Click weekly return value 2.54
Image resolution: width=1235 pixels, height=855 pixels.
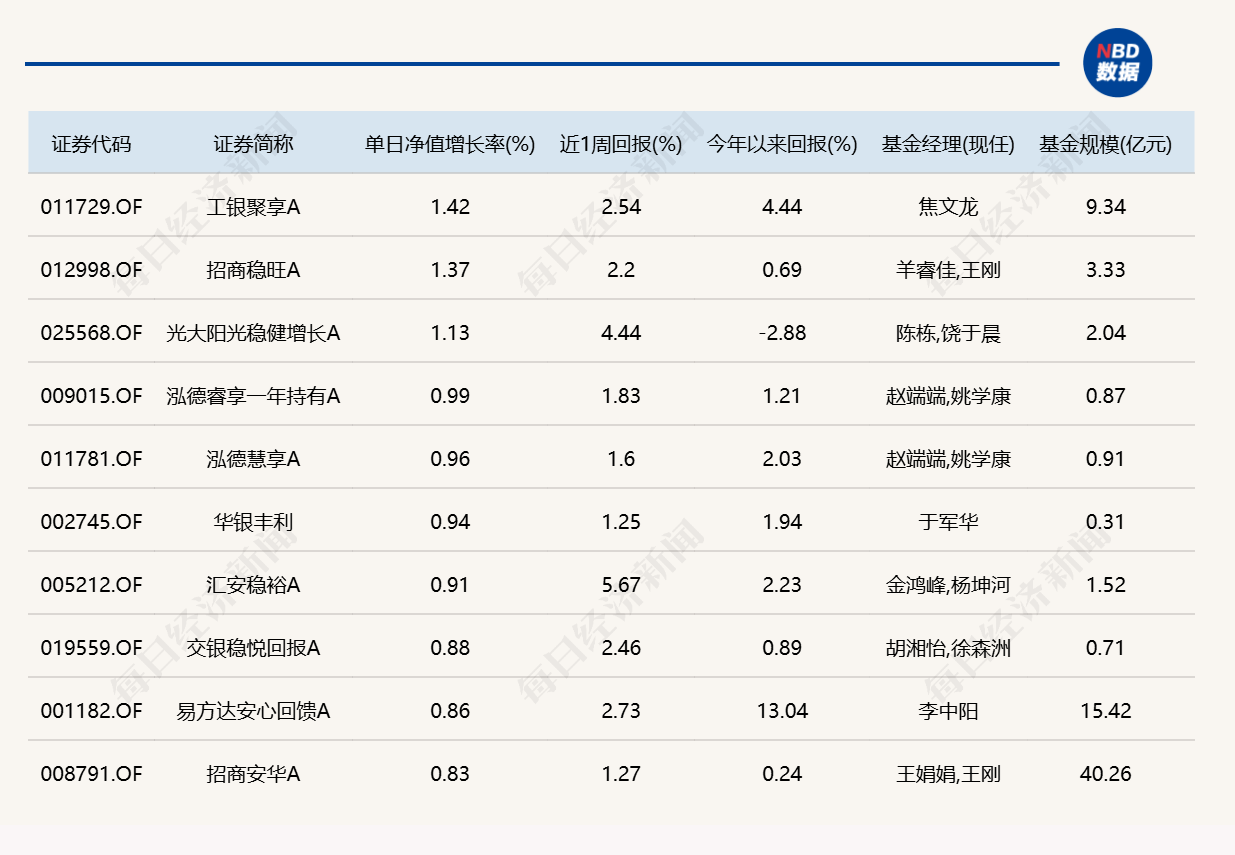click(621, 207)
